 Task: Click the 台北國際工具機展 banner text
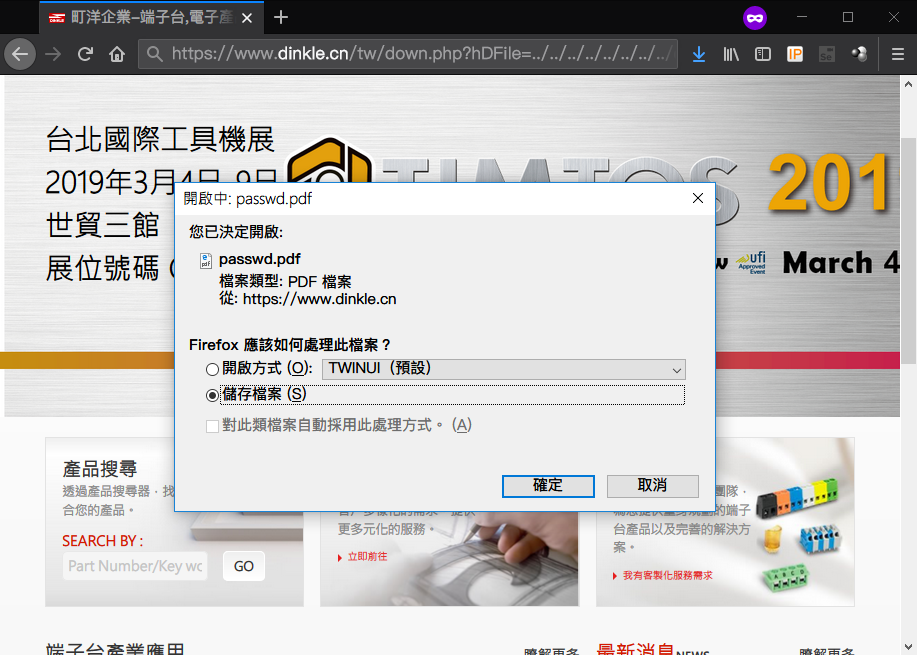[160, 139]
